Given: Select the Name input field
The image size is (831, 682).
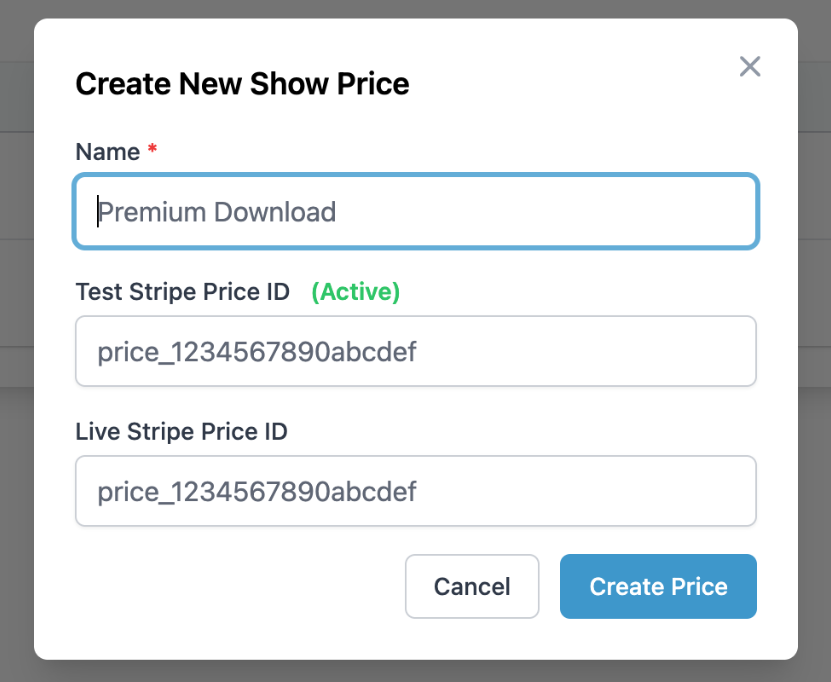Looking at the screenshot, I should click(415, 211).
